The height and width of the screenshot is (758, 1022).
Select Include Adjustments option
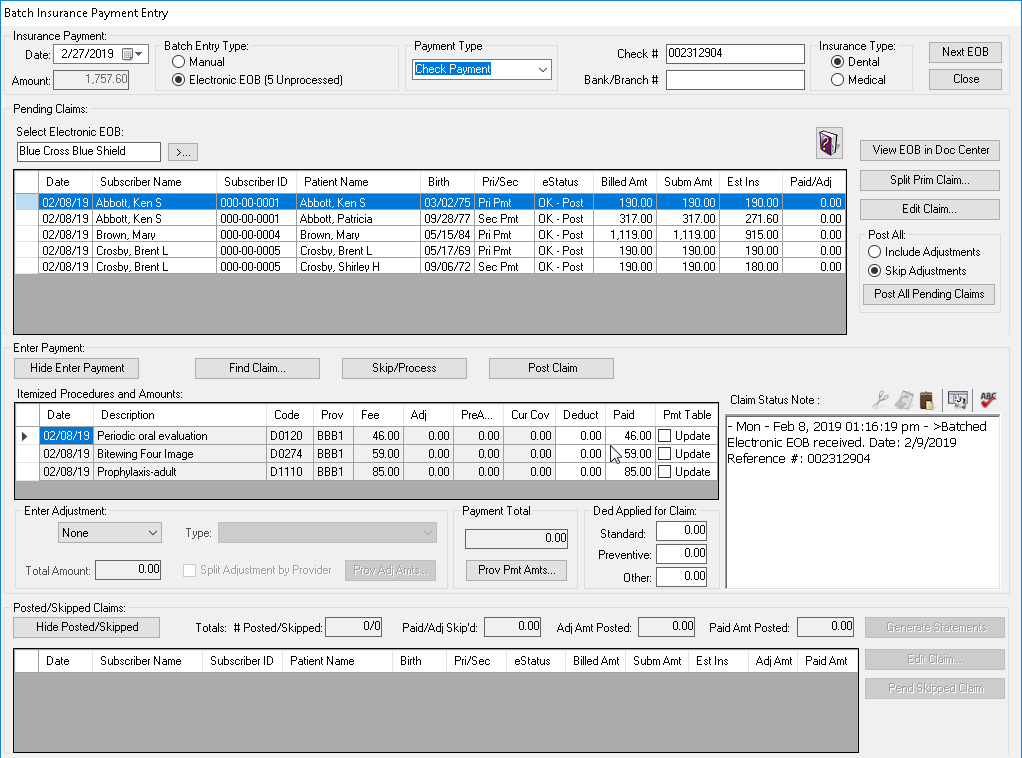click(x=874, y=252)
